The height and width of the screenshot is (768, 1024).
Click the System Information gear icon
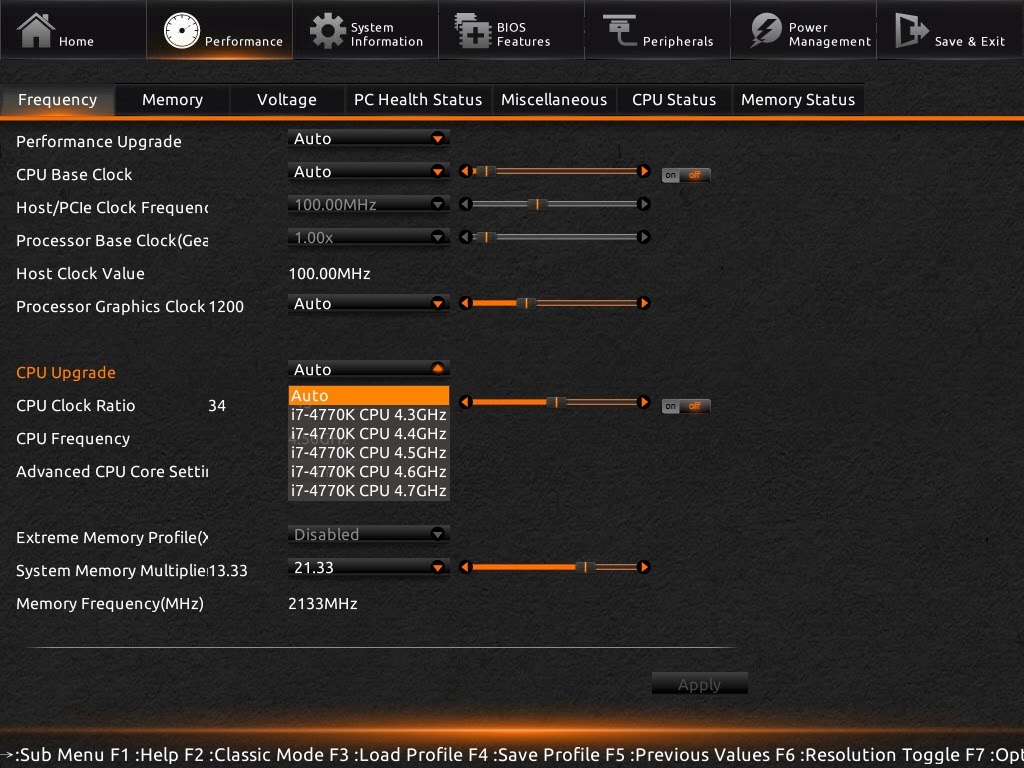tap(327, 31)
